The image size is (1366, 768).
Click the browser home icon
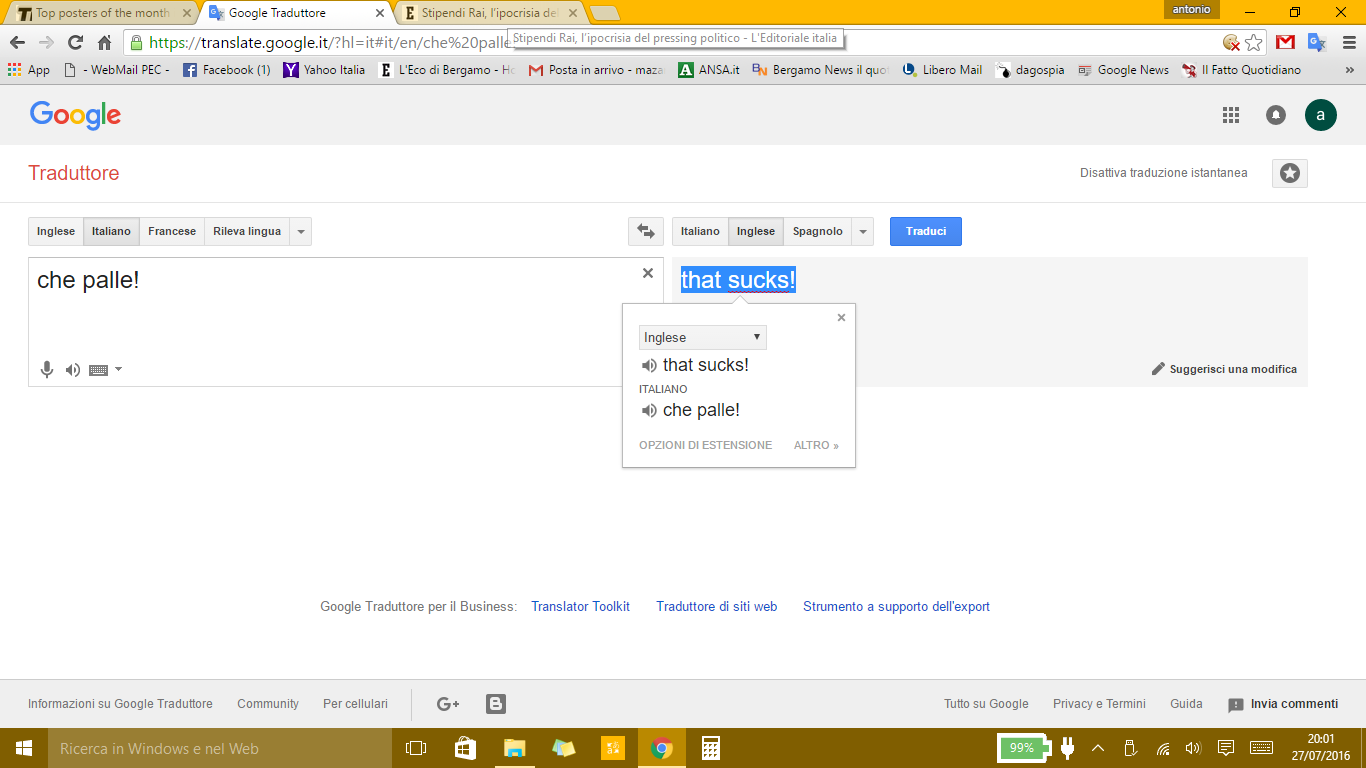104,42
